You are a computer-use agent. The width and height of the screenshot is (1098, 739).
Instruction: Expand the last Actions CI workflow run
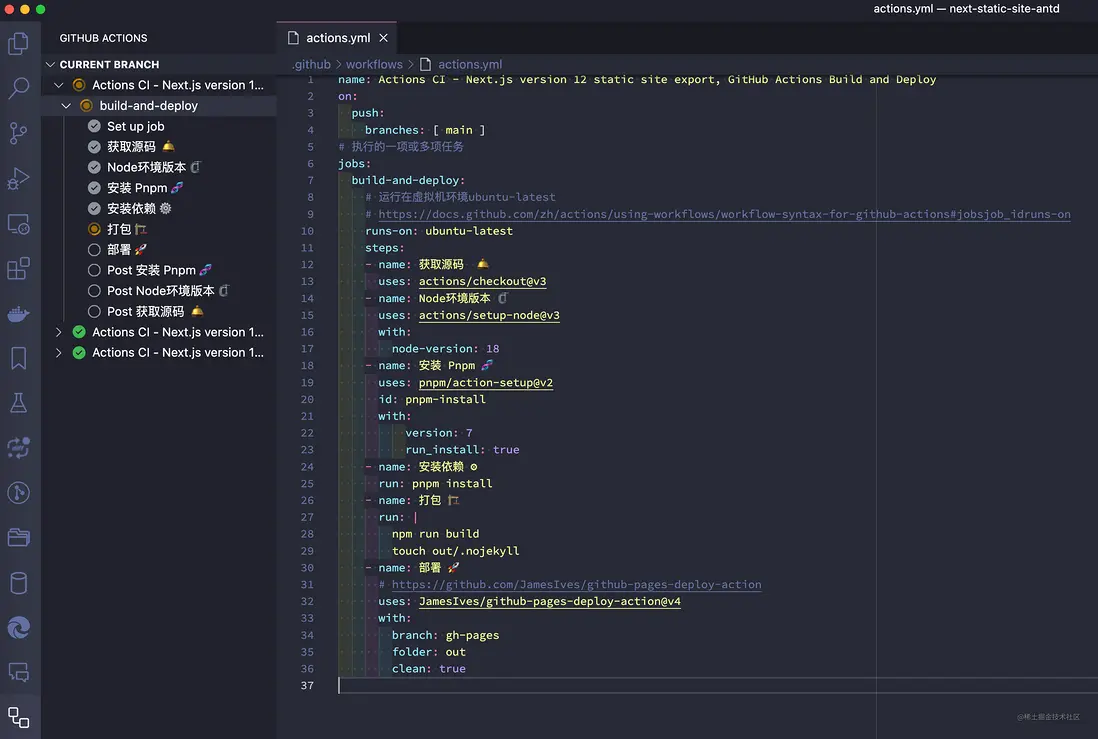(59, 352)
